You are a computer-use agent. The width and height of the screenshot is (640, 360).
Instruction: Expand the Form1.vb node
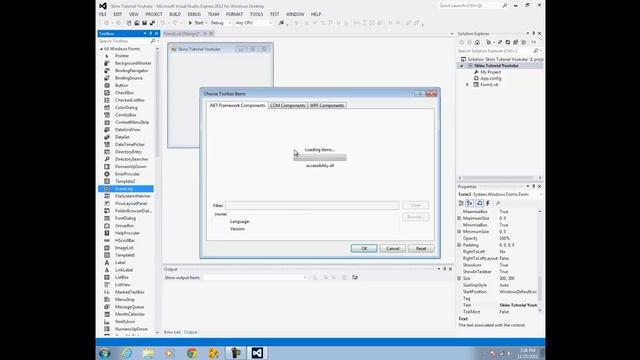coord(467,84)
